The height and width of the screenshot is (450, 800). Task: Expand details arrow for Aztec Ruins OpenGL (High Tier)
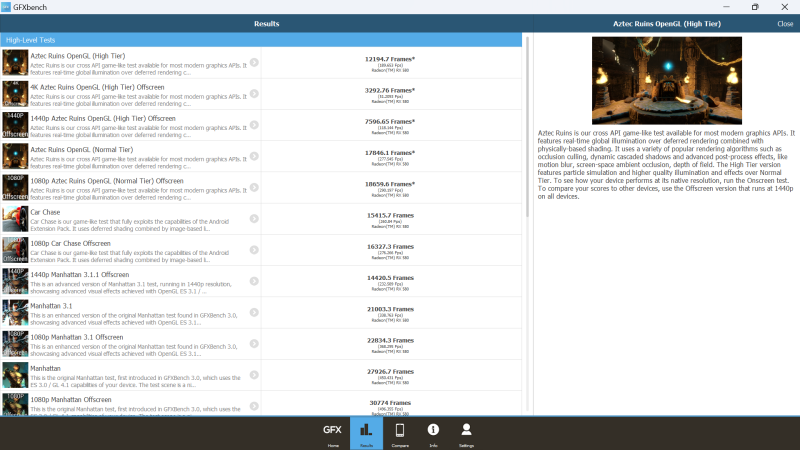[x=254, y=62]
